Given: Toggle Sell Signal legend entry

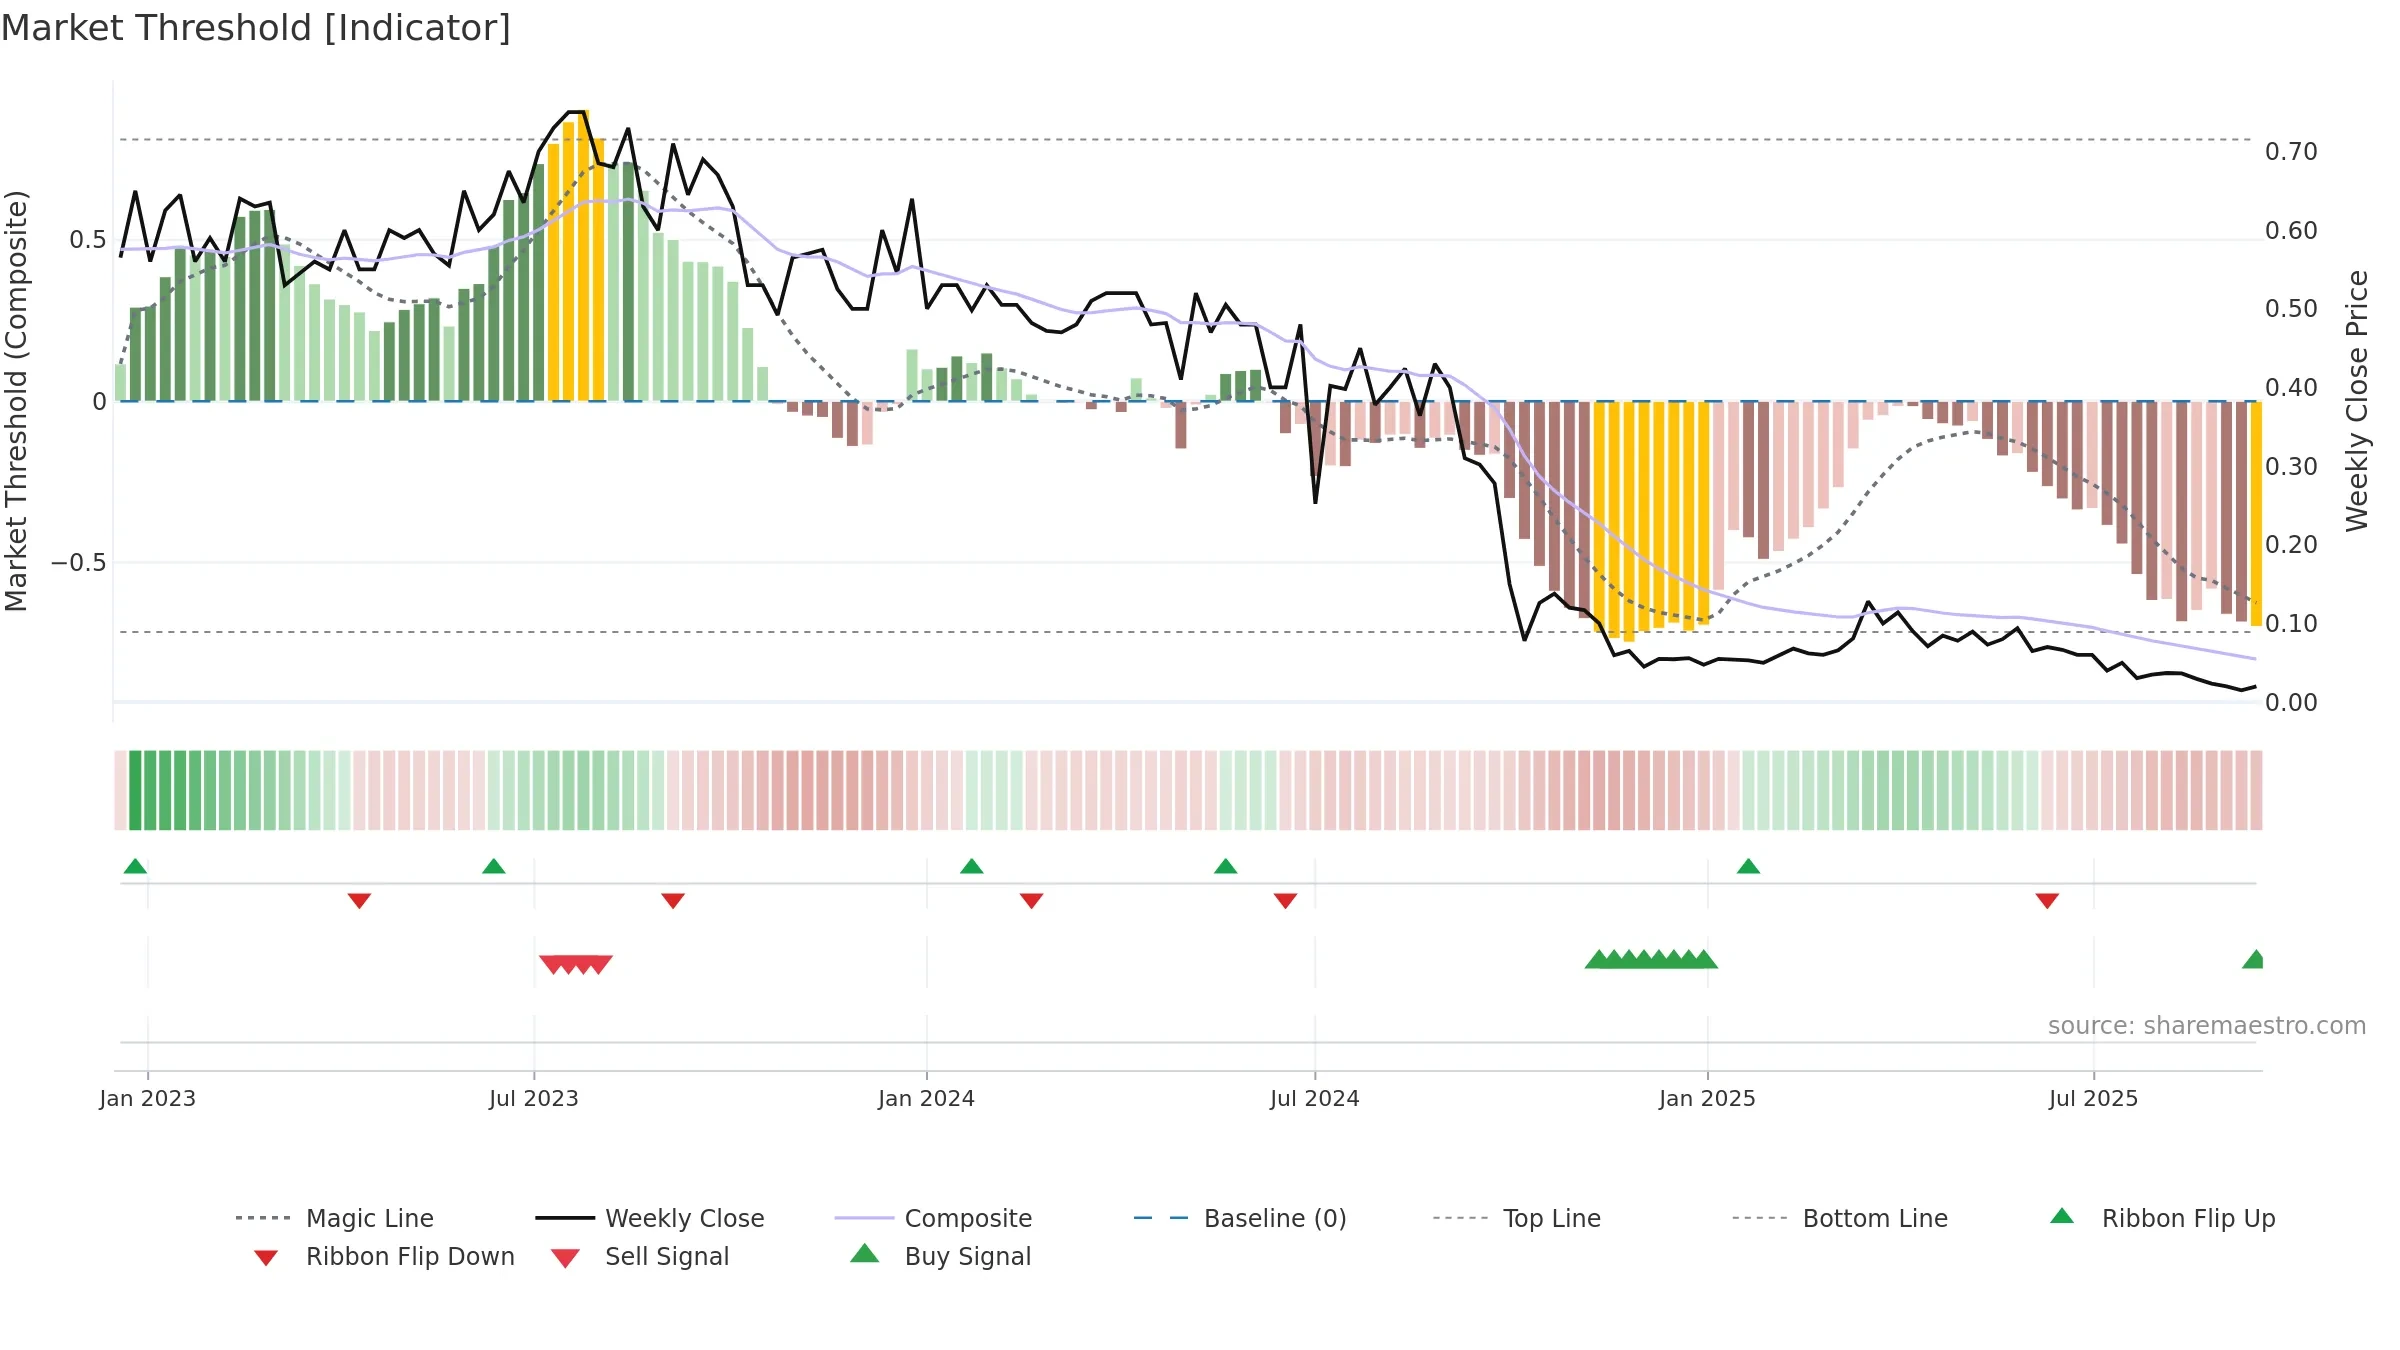Looking at the screenshot, I should point(640,1257).
